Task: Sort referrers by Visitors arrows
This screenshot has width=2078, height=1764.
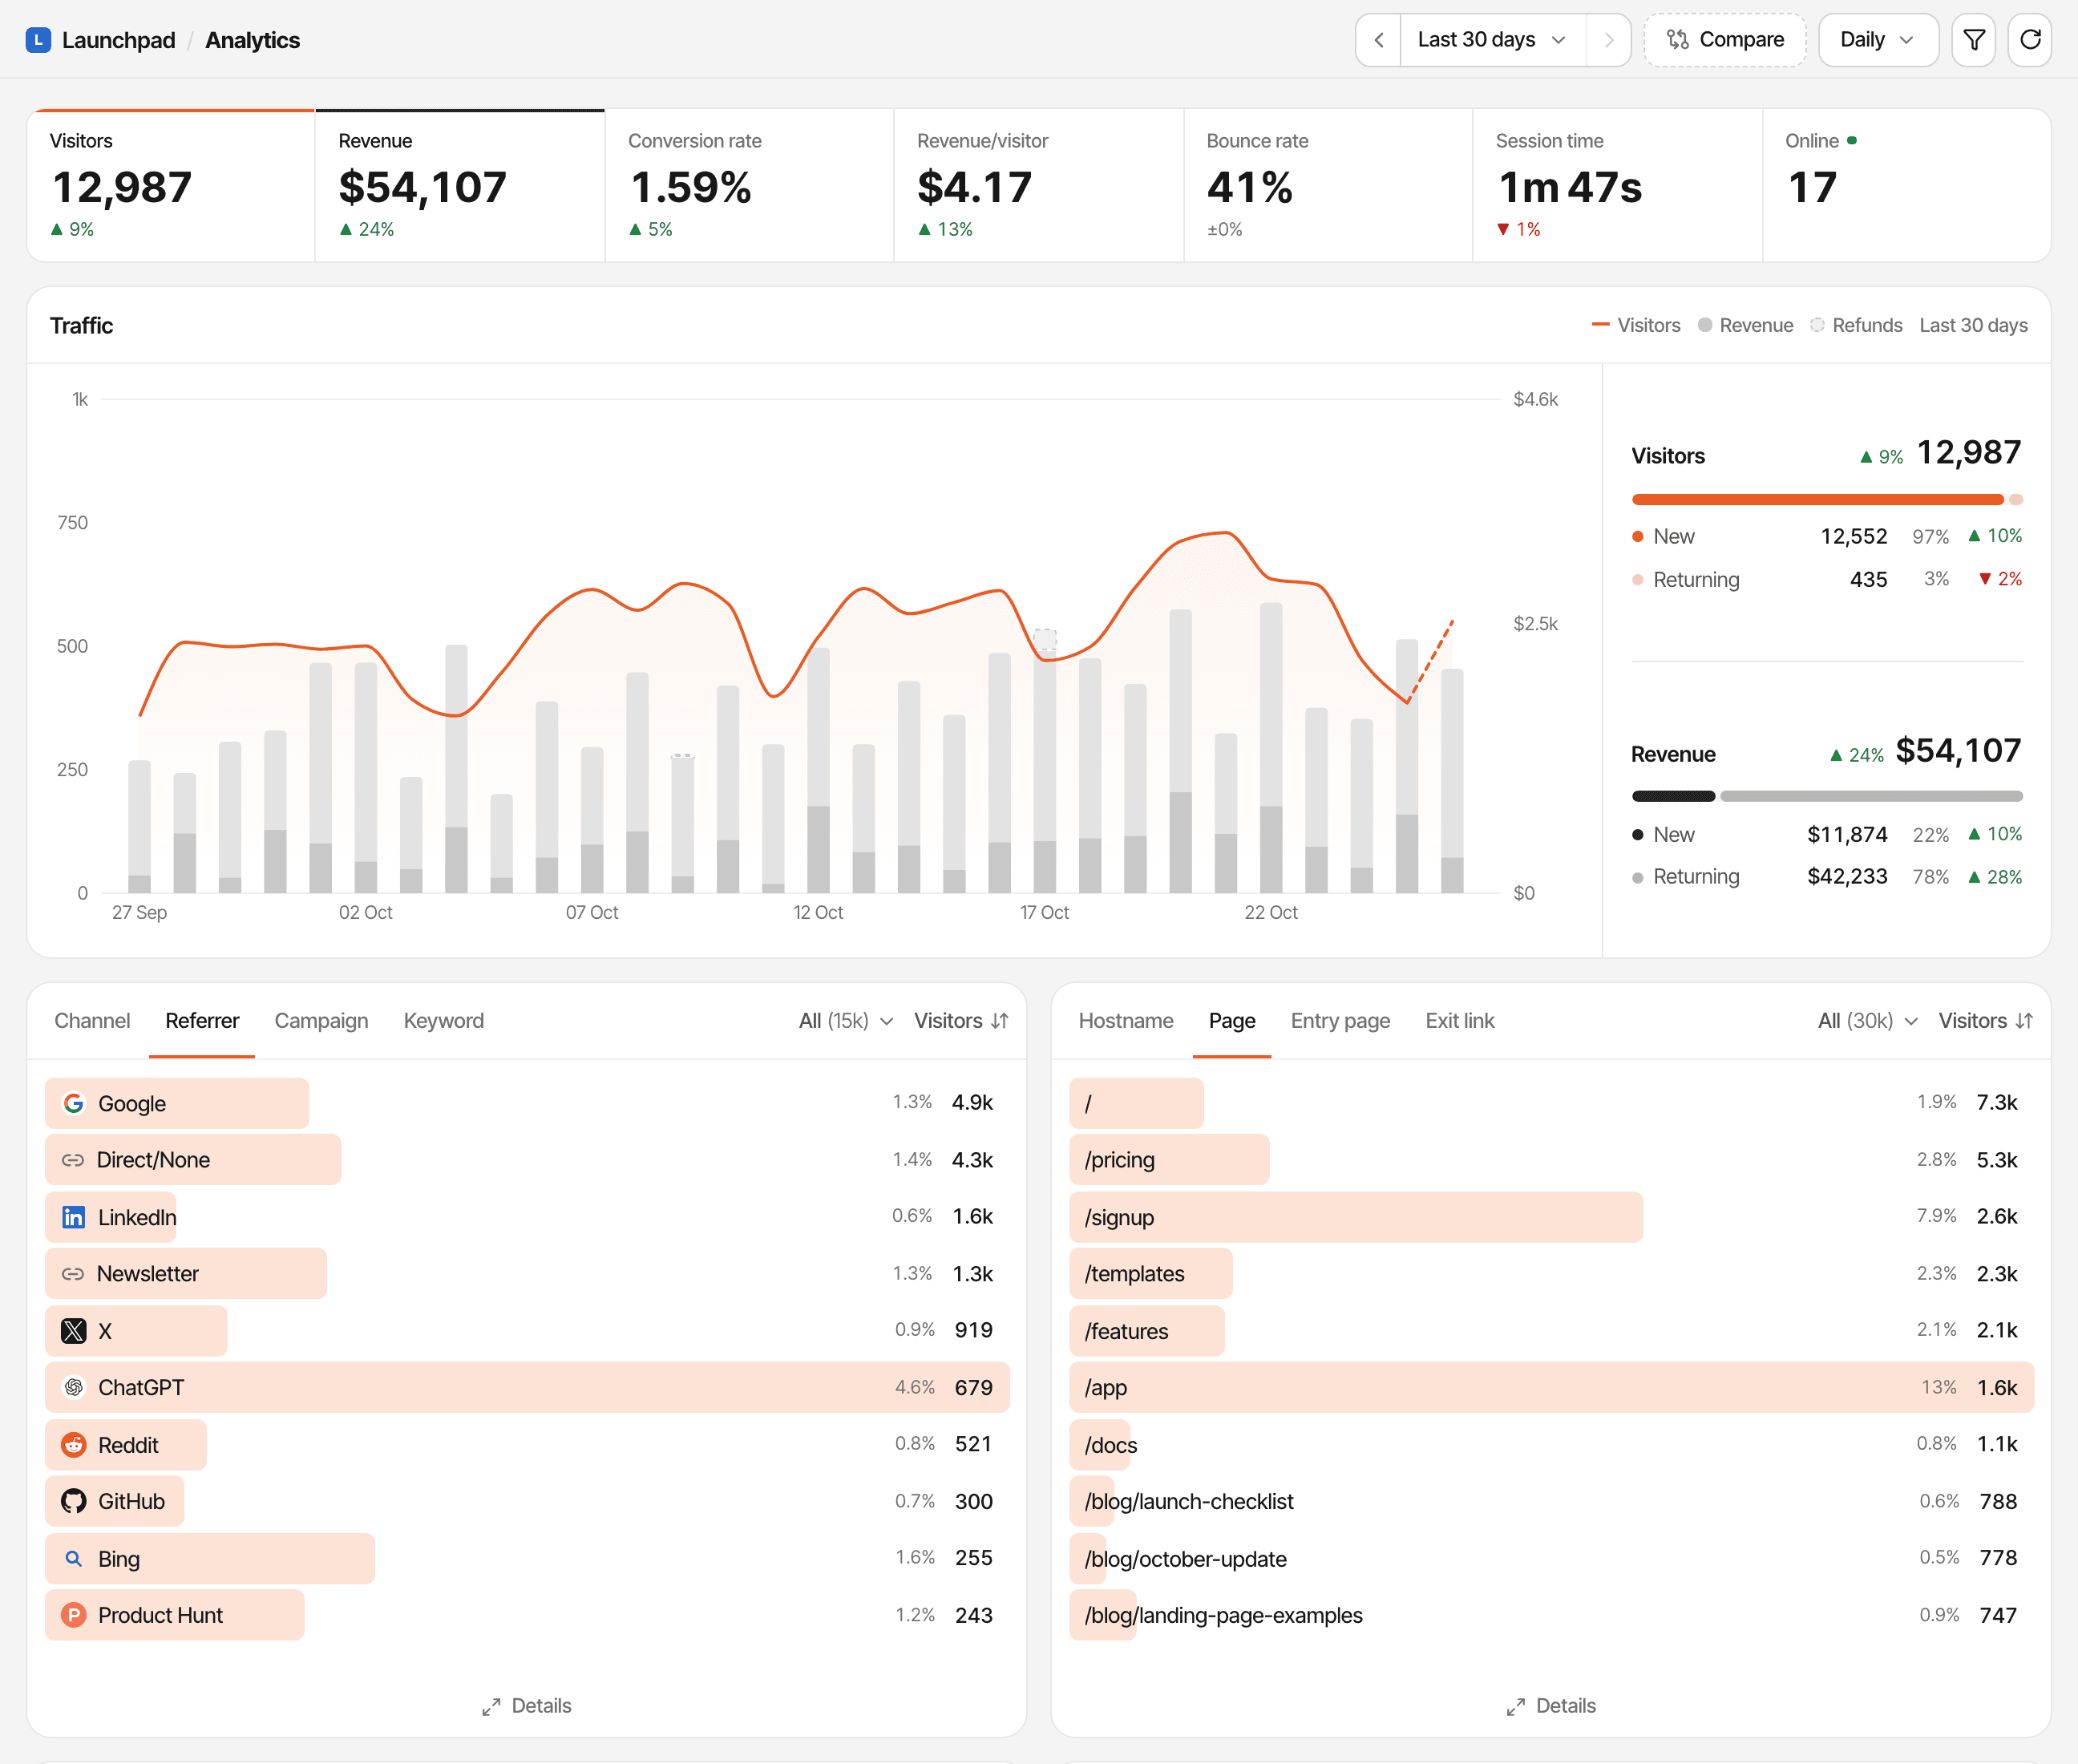Action: click(1000, 1021)
